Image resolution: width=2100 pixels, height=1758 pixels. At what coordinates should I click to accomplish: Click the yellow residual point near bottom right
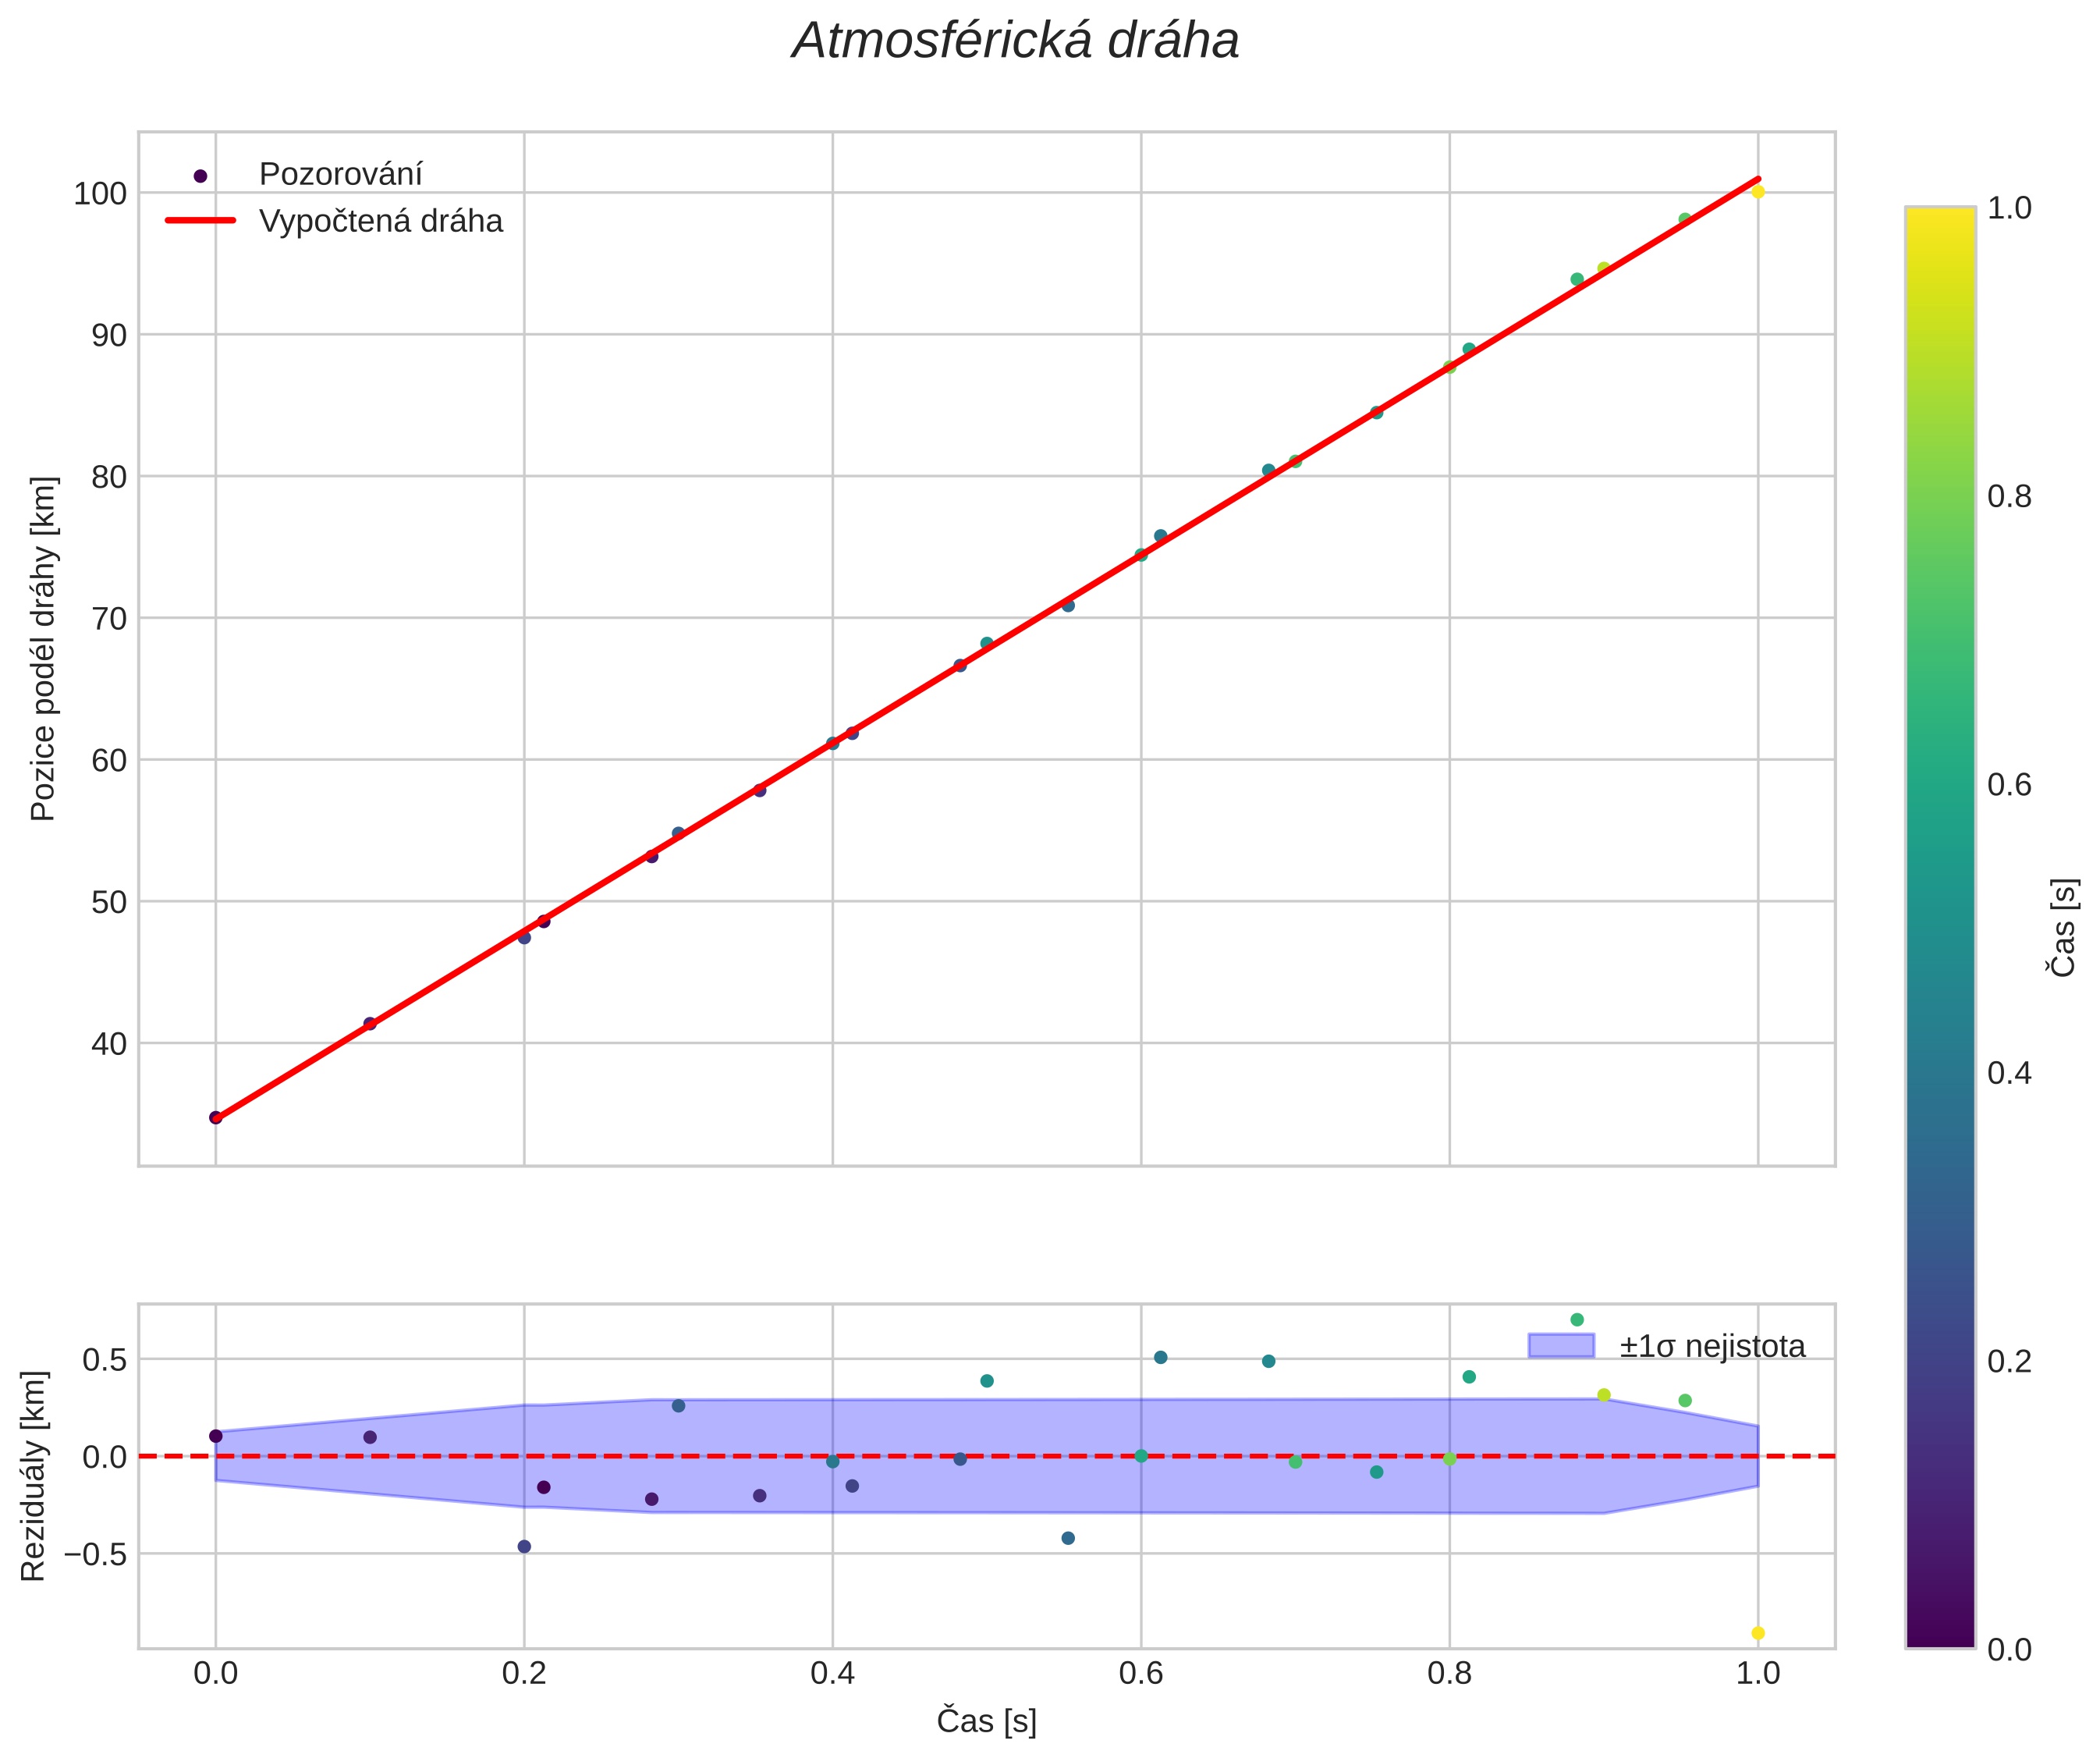[x=1758, y=1633]
